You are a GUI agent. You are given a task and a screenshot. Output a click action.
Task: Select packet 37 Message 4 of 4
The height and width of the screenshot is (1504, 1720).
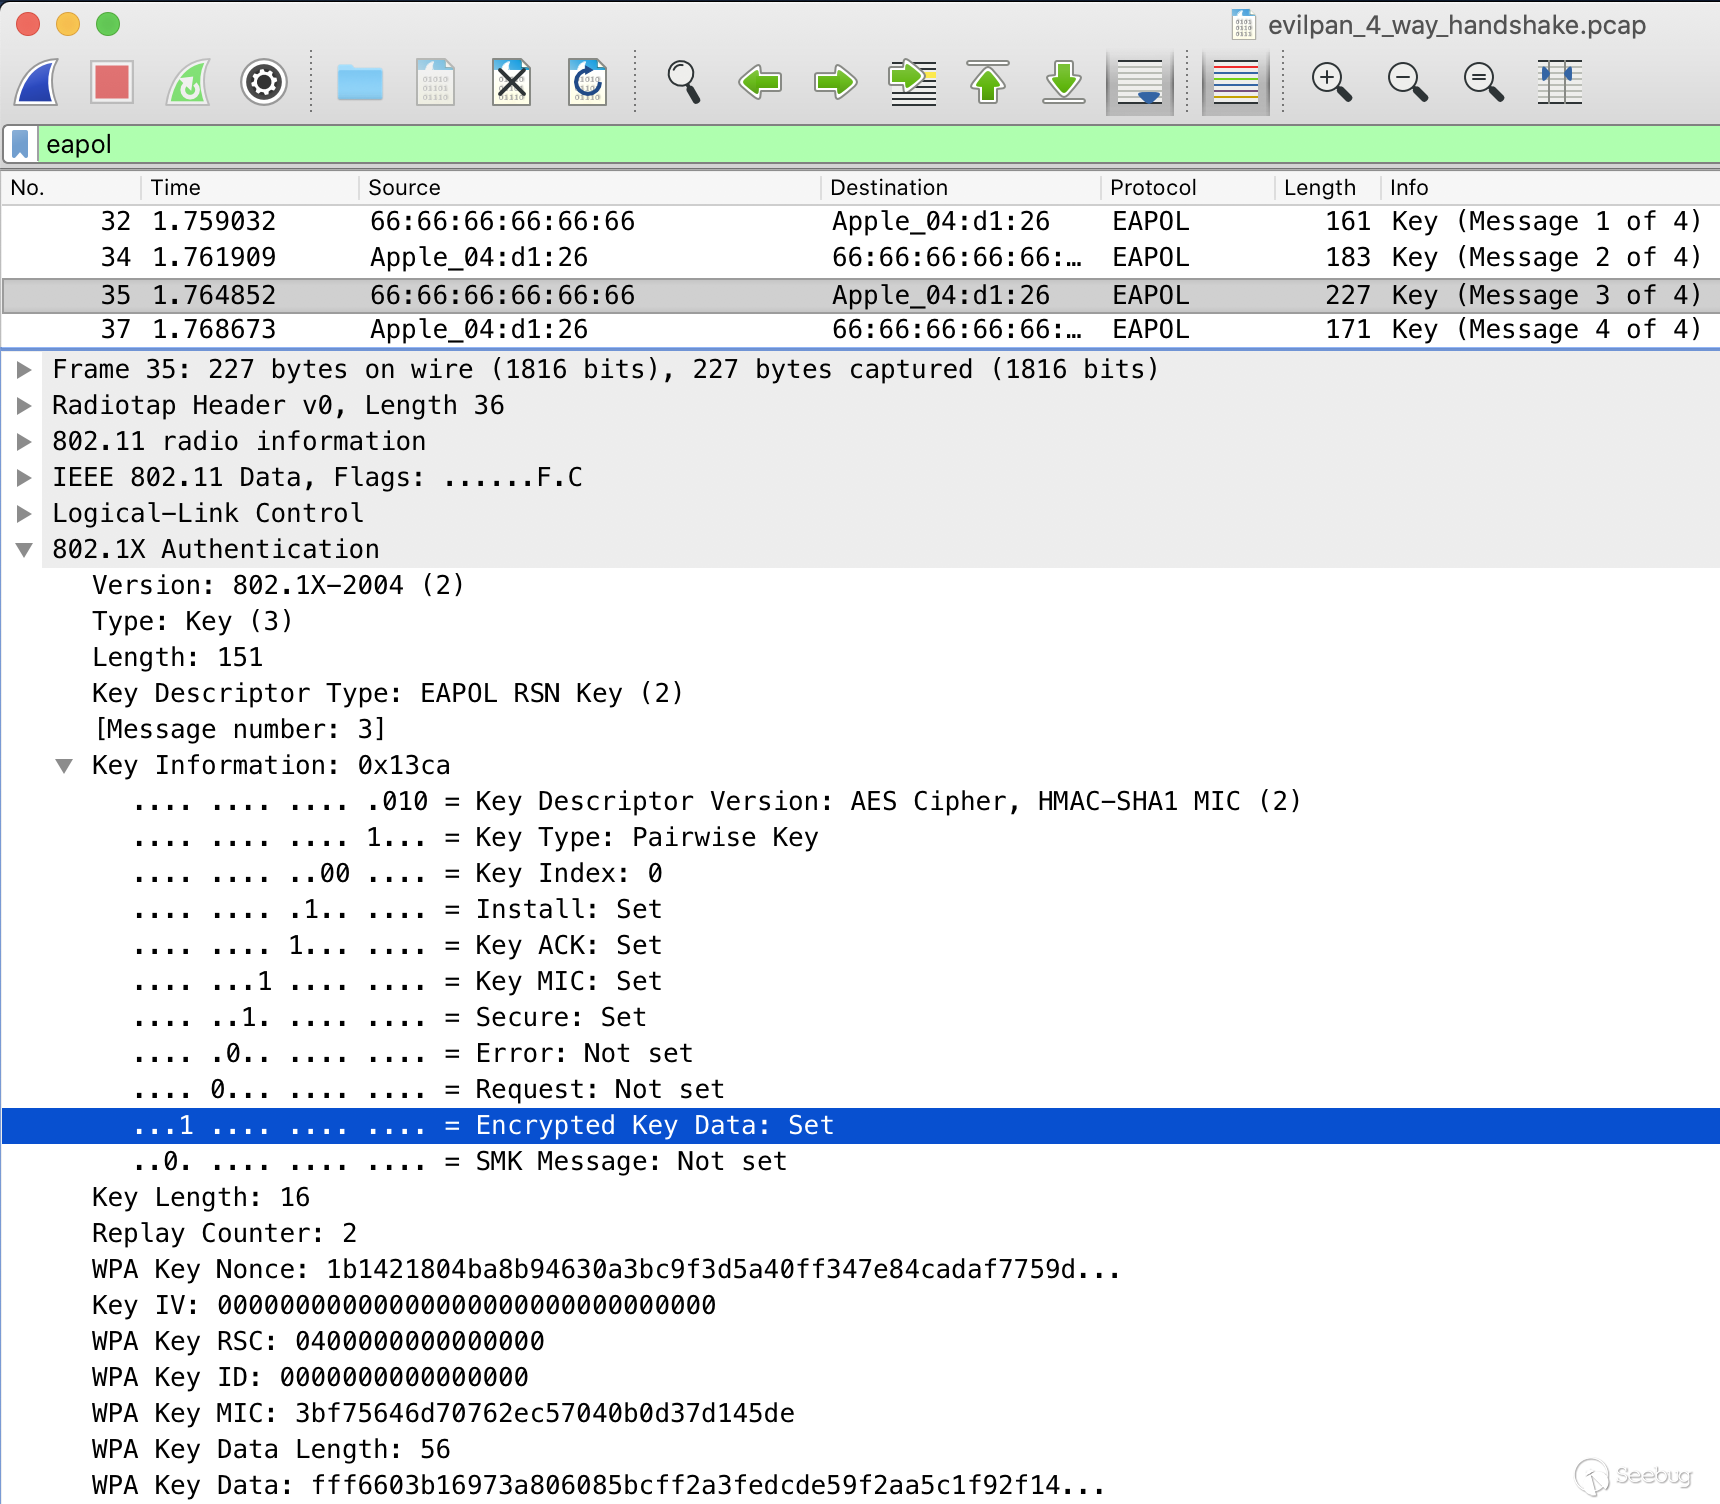point(860,330)
